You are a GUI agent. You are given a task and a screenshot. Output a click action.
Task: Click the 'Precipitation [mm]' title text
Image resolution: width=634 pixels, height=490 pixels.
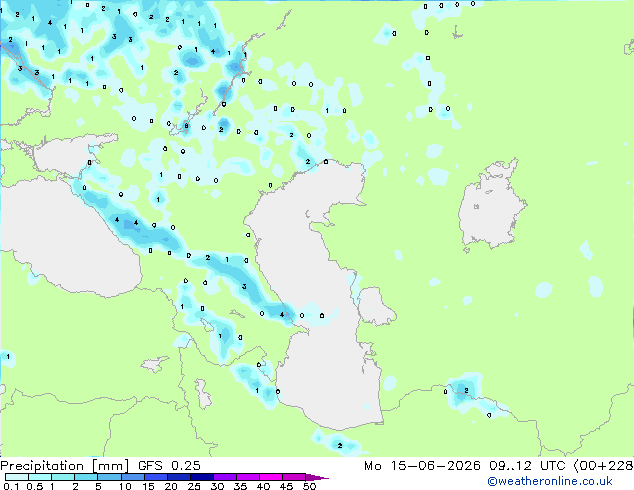(64, 466)
